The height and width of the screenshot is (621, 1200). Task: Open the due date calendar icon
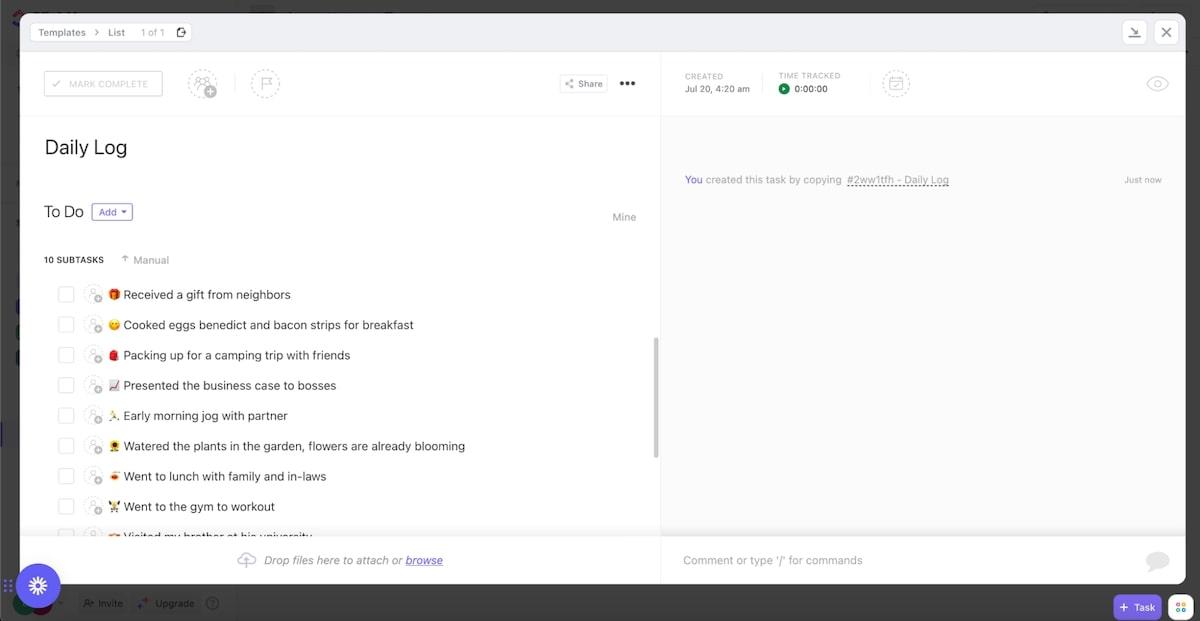896,84
